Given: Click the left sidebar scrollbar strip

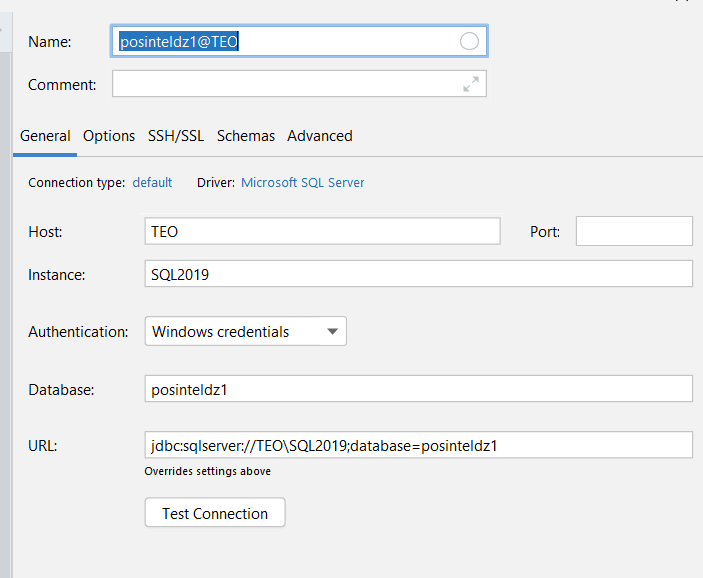Looking at the screenshot, I should [6, 314].
